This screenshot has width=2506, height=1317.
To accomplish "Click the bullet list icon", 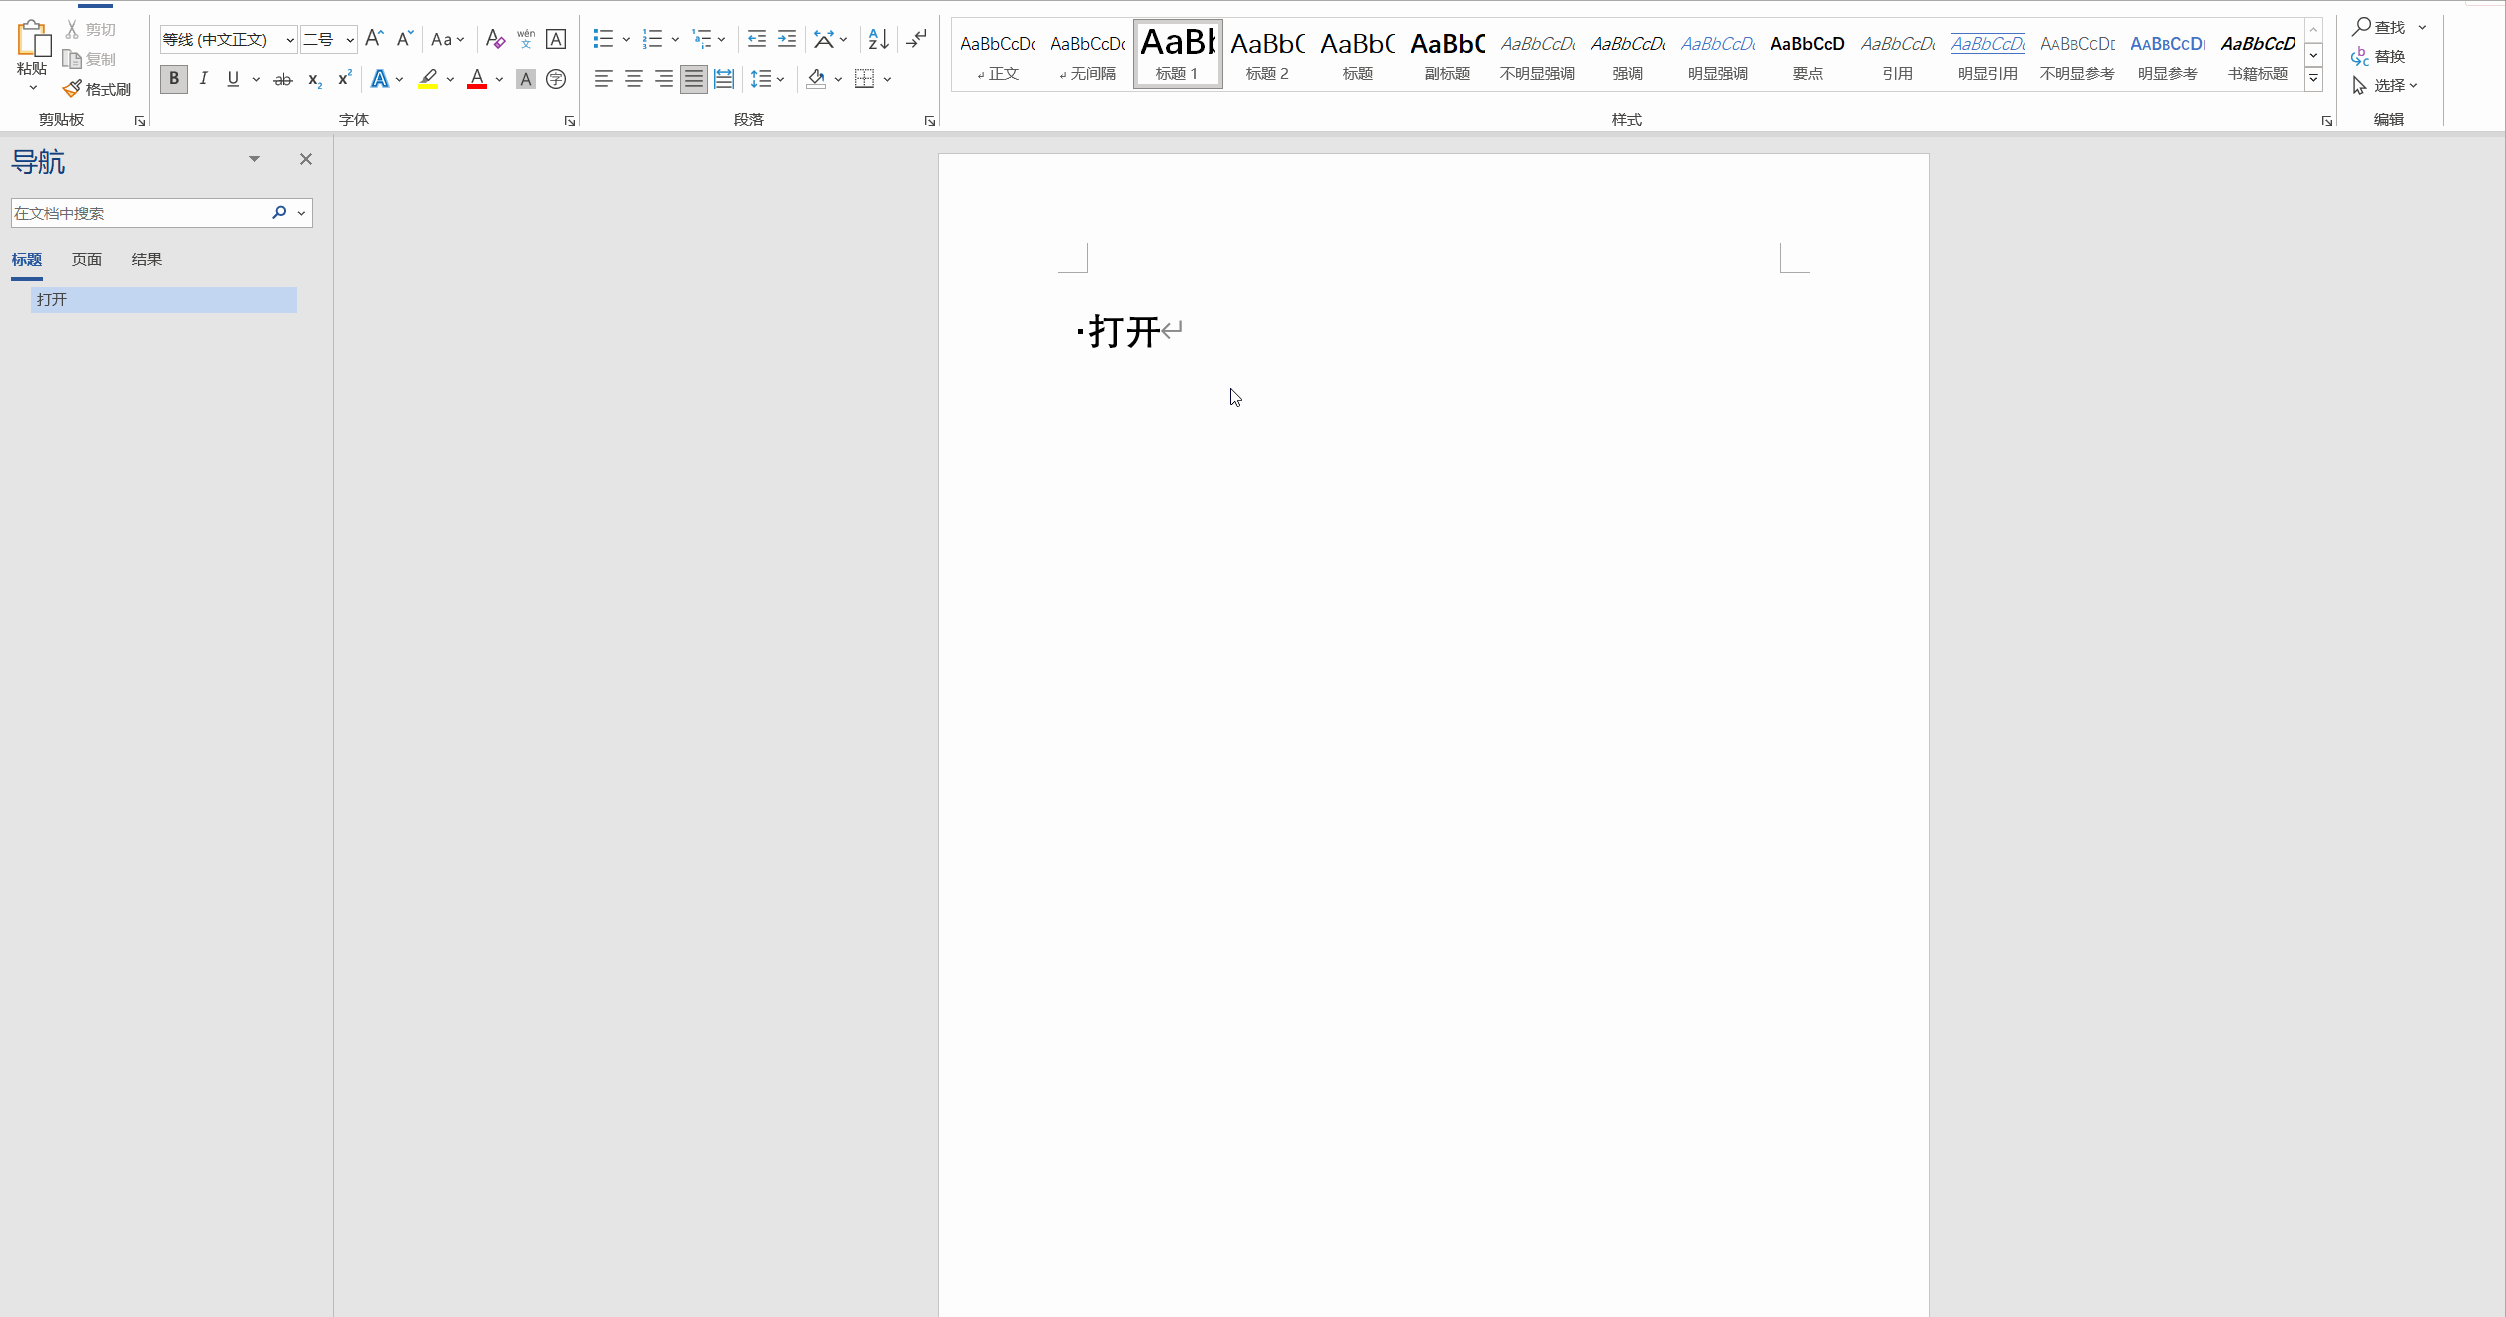I will point(603,39).
